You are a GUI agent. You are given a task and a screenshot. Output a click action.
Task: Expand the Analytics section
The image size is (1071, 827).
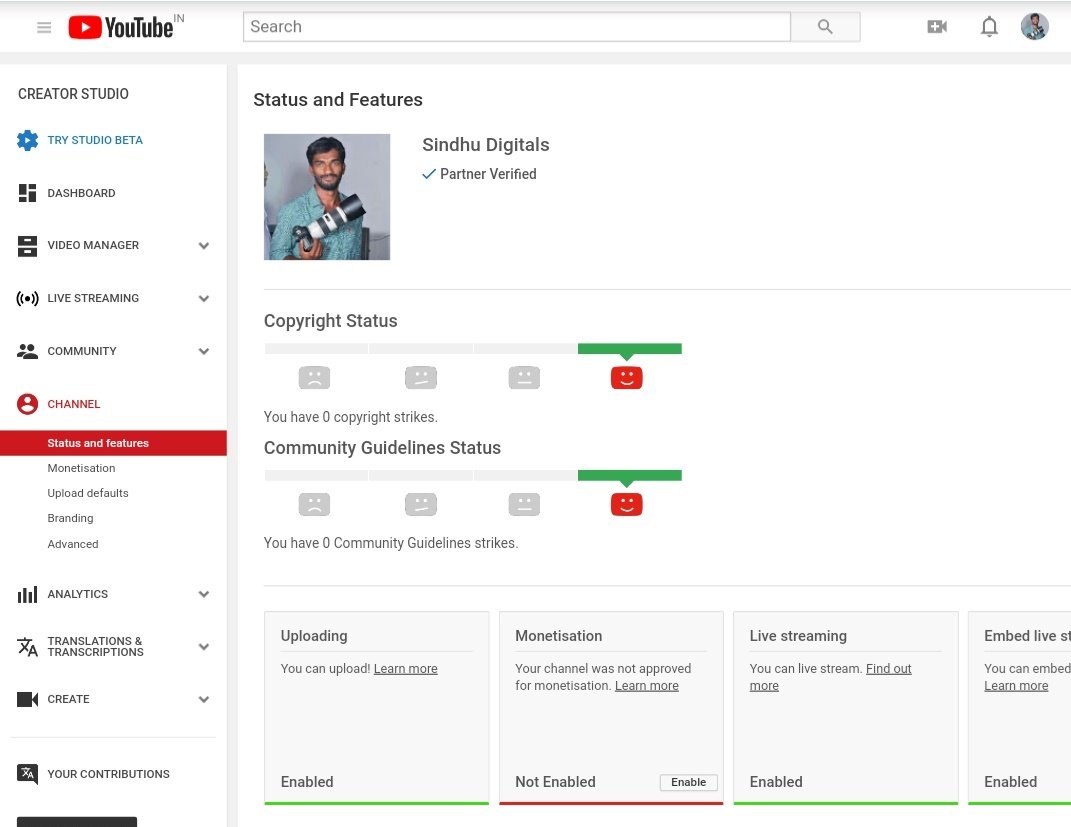204,594
